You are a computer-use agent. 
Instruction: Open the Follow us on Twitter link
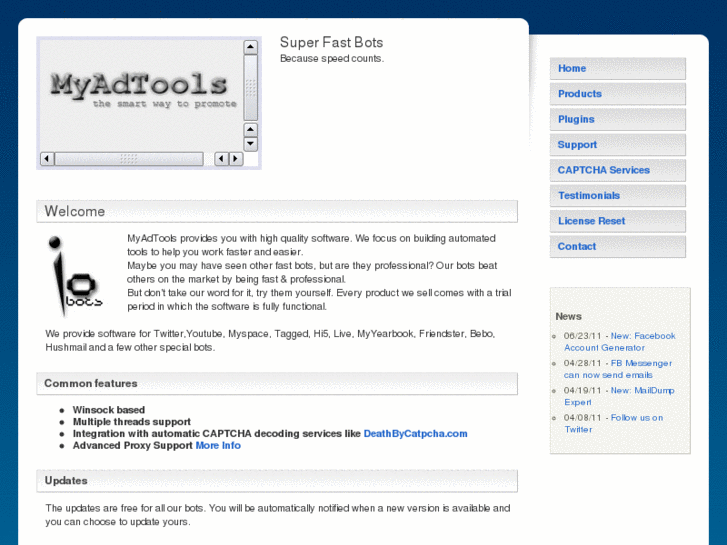[x=613, y=423]
